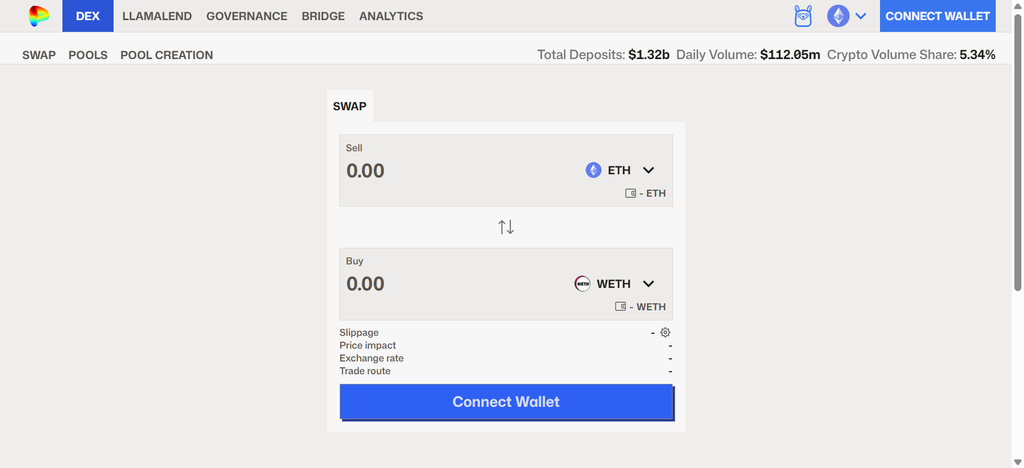
Task: Click the Ethereum network icon in header
Action: (838, 16)
